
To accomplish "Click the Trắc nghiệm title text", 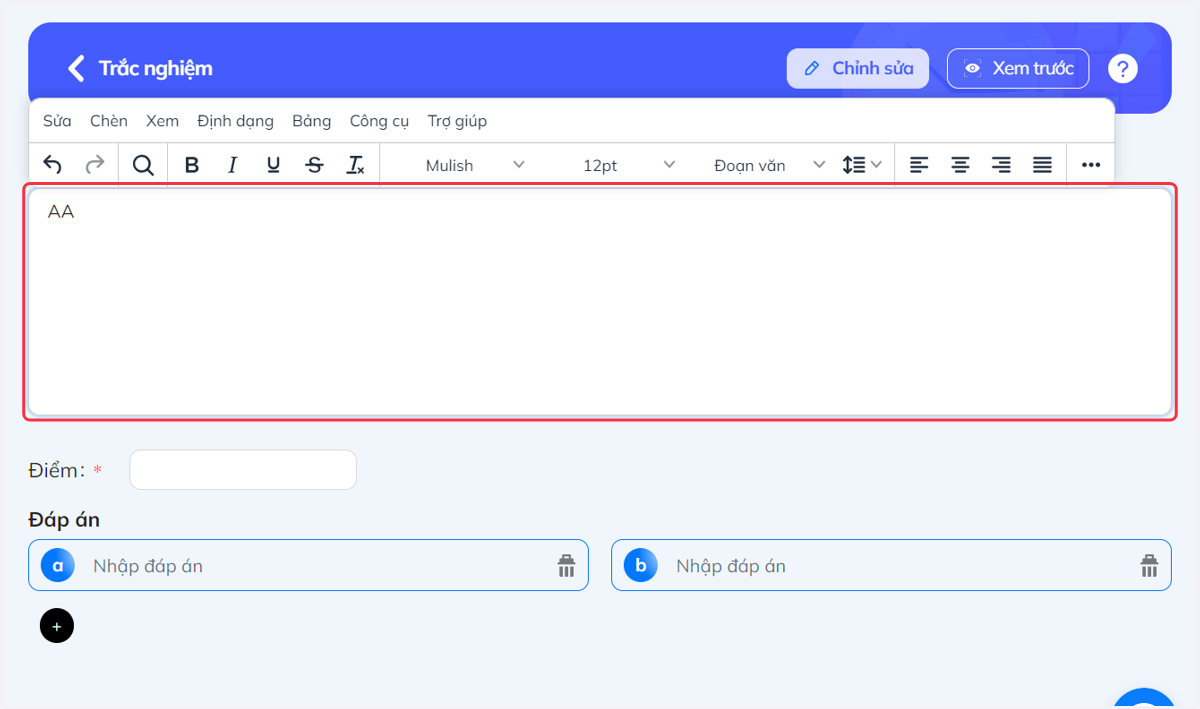I will click(x=156, y=68).
